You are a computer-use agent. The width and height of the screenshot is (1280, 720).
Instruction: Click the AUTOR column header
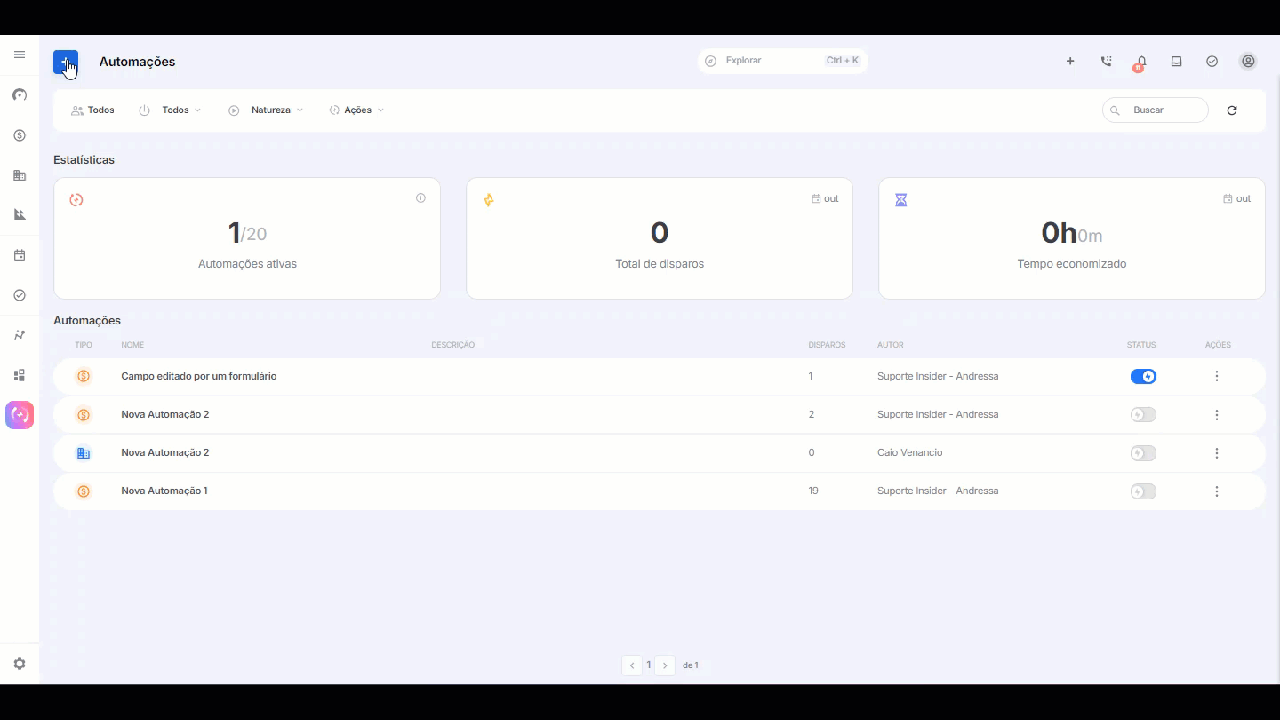tap(890, 345)
